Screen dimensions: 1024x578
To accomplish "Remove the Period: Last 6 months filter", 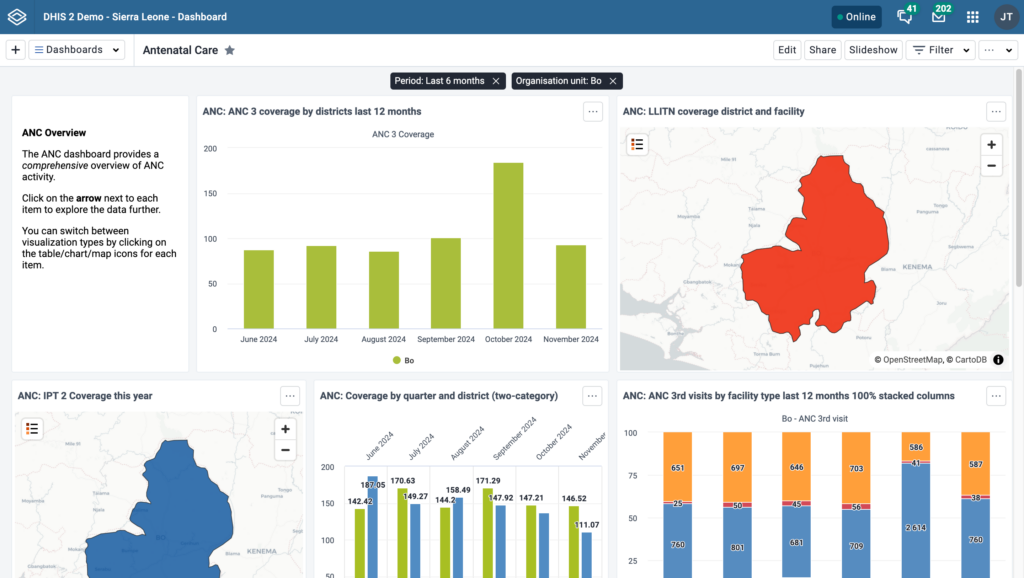I will 496,81.
